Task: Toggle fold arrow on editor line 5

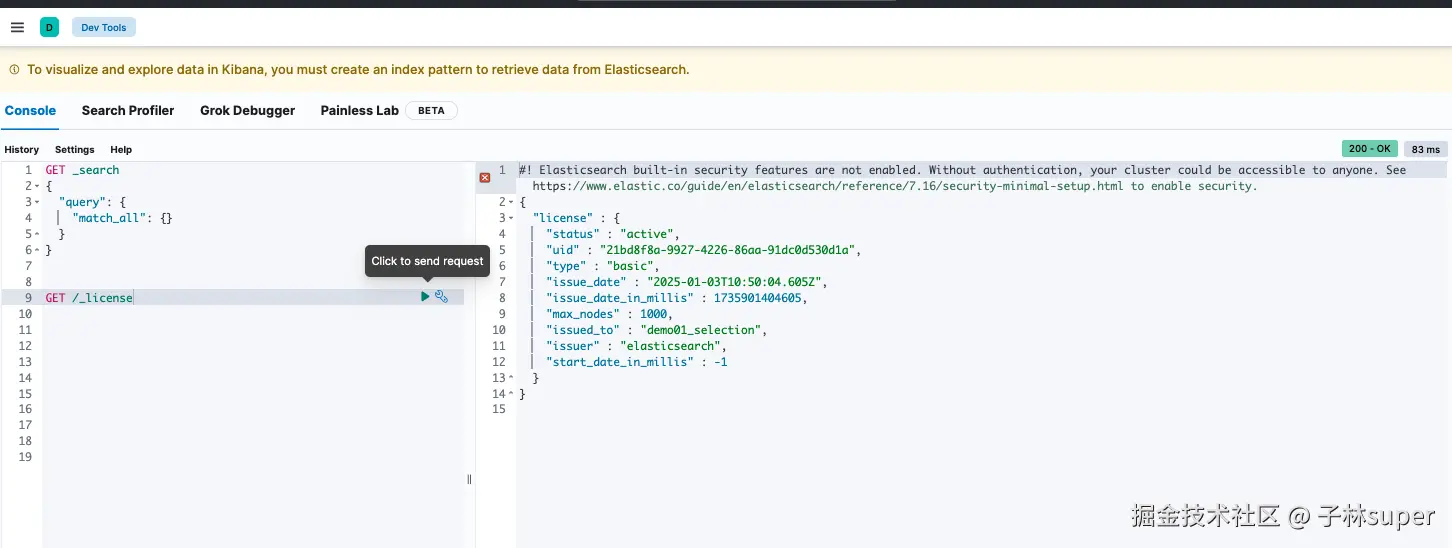Action: pos(37,234)
